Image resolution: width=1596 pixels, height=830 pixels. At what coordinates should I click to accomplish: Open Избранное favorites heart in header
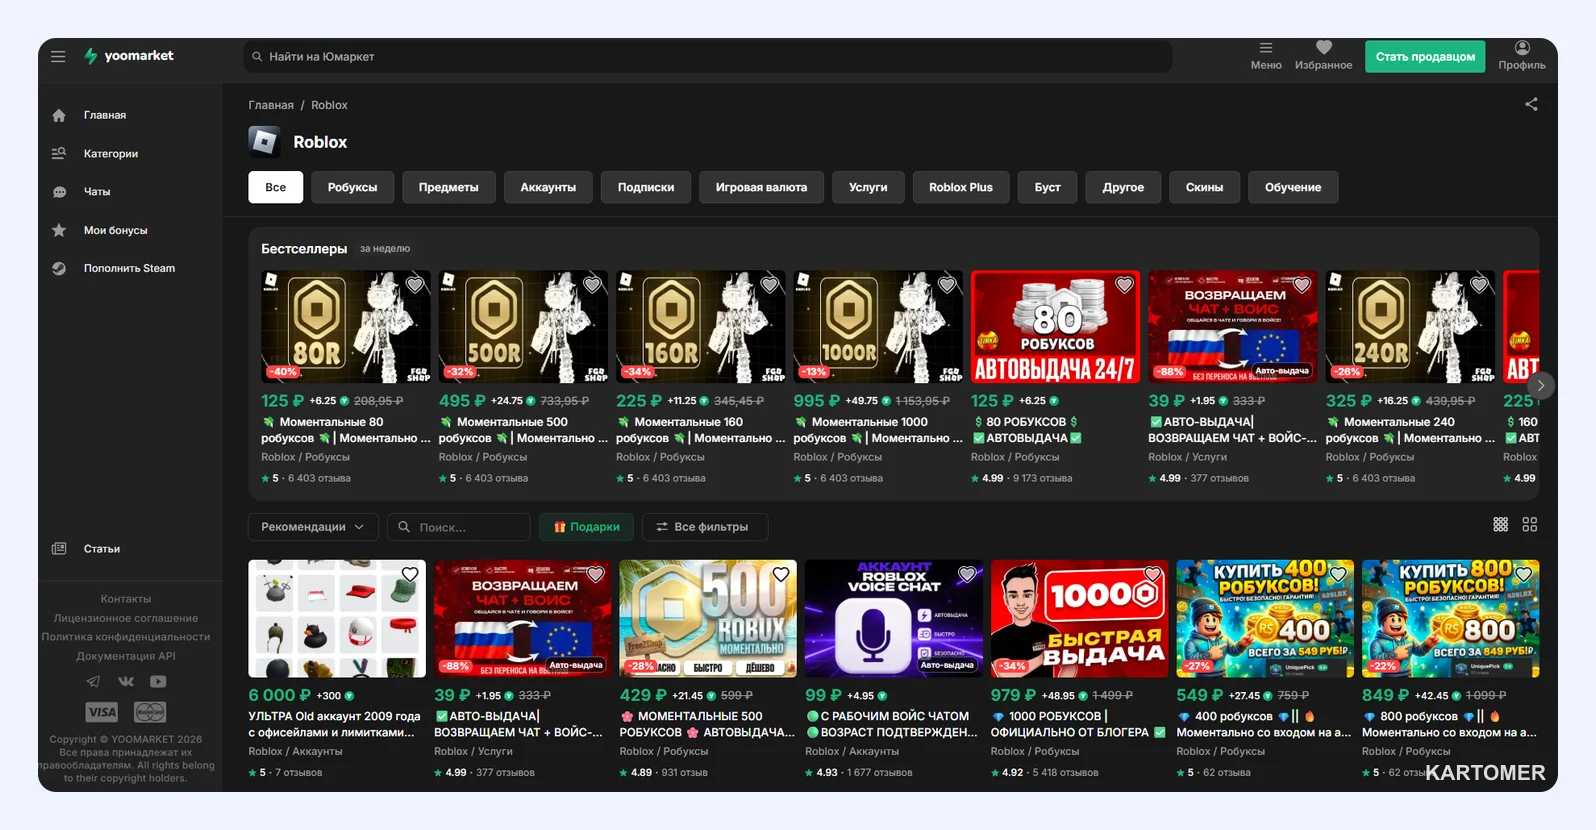coord(1323,56)
